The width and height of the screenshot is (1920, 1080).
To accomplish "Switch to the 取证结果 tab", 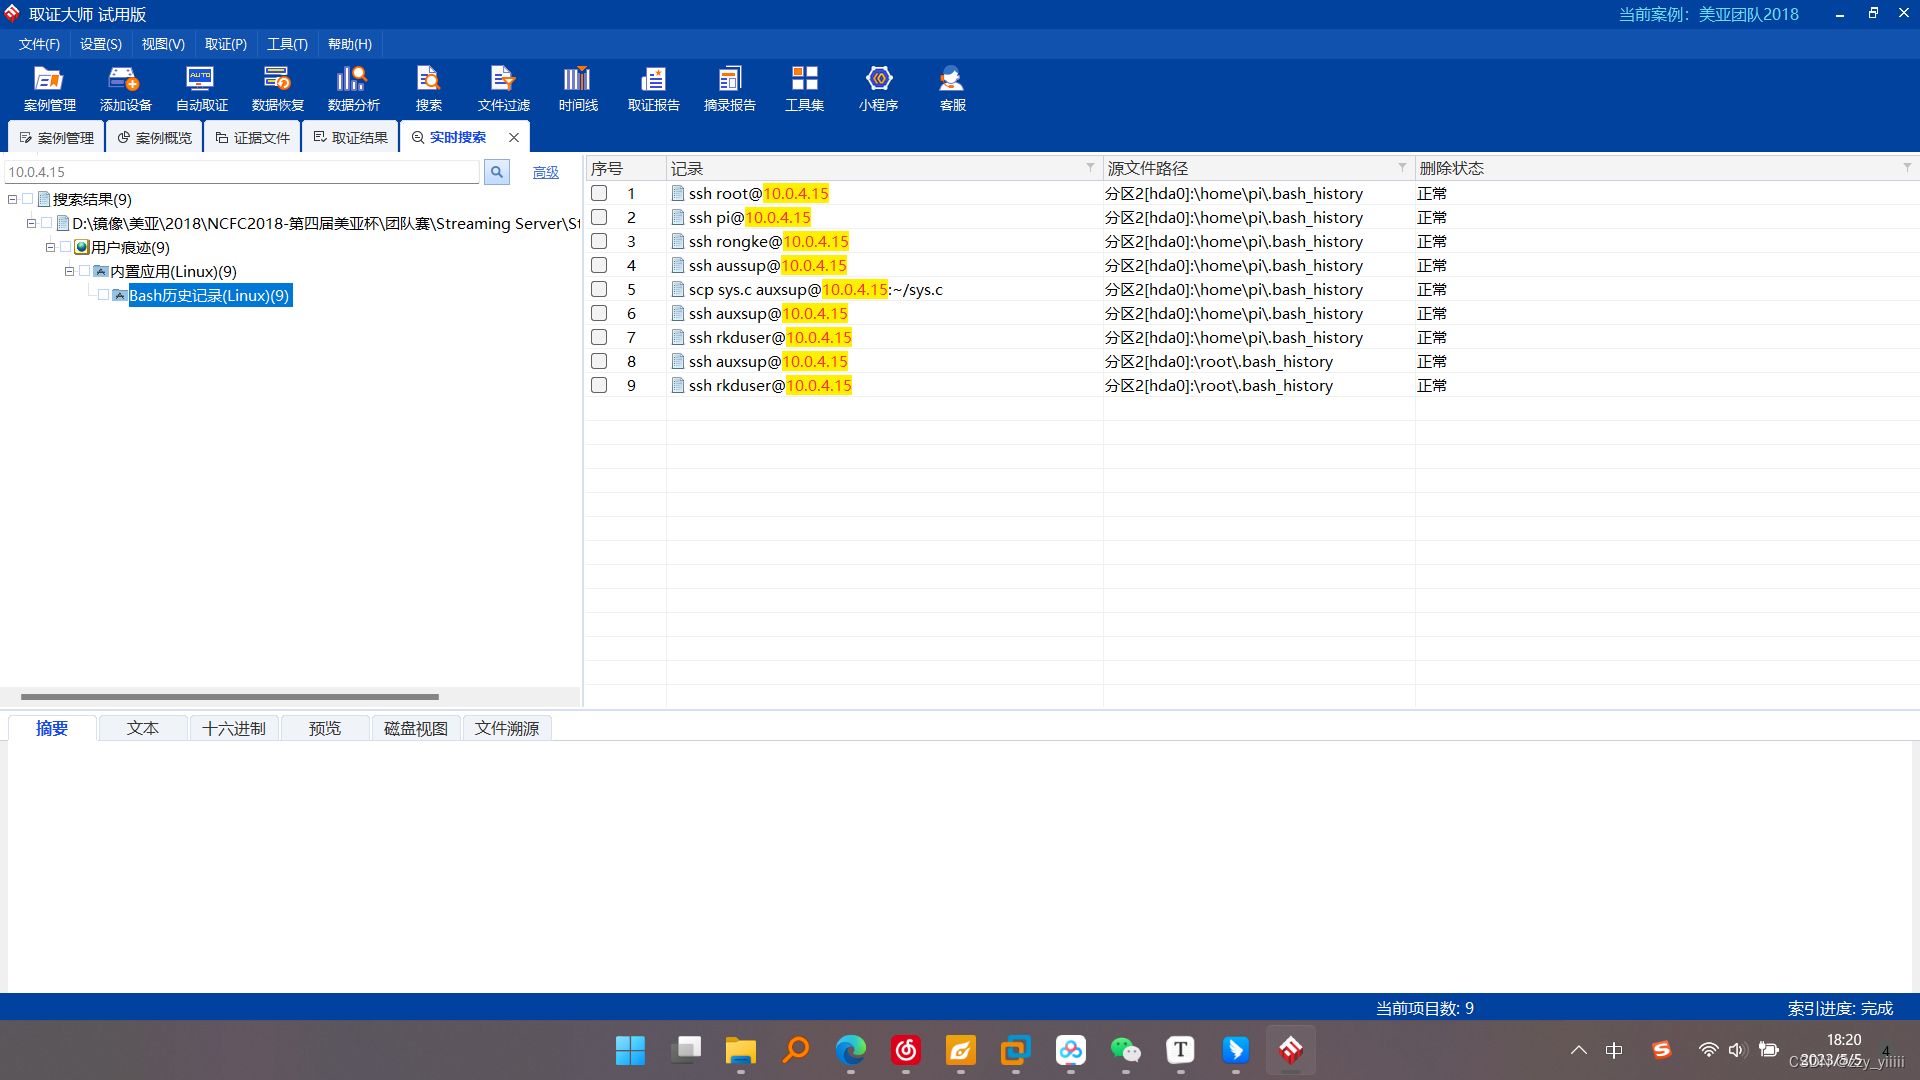I will tap(350, 137).
